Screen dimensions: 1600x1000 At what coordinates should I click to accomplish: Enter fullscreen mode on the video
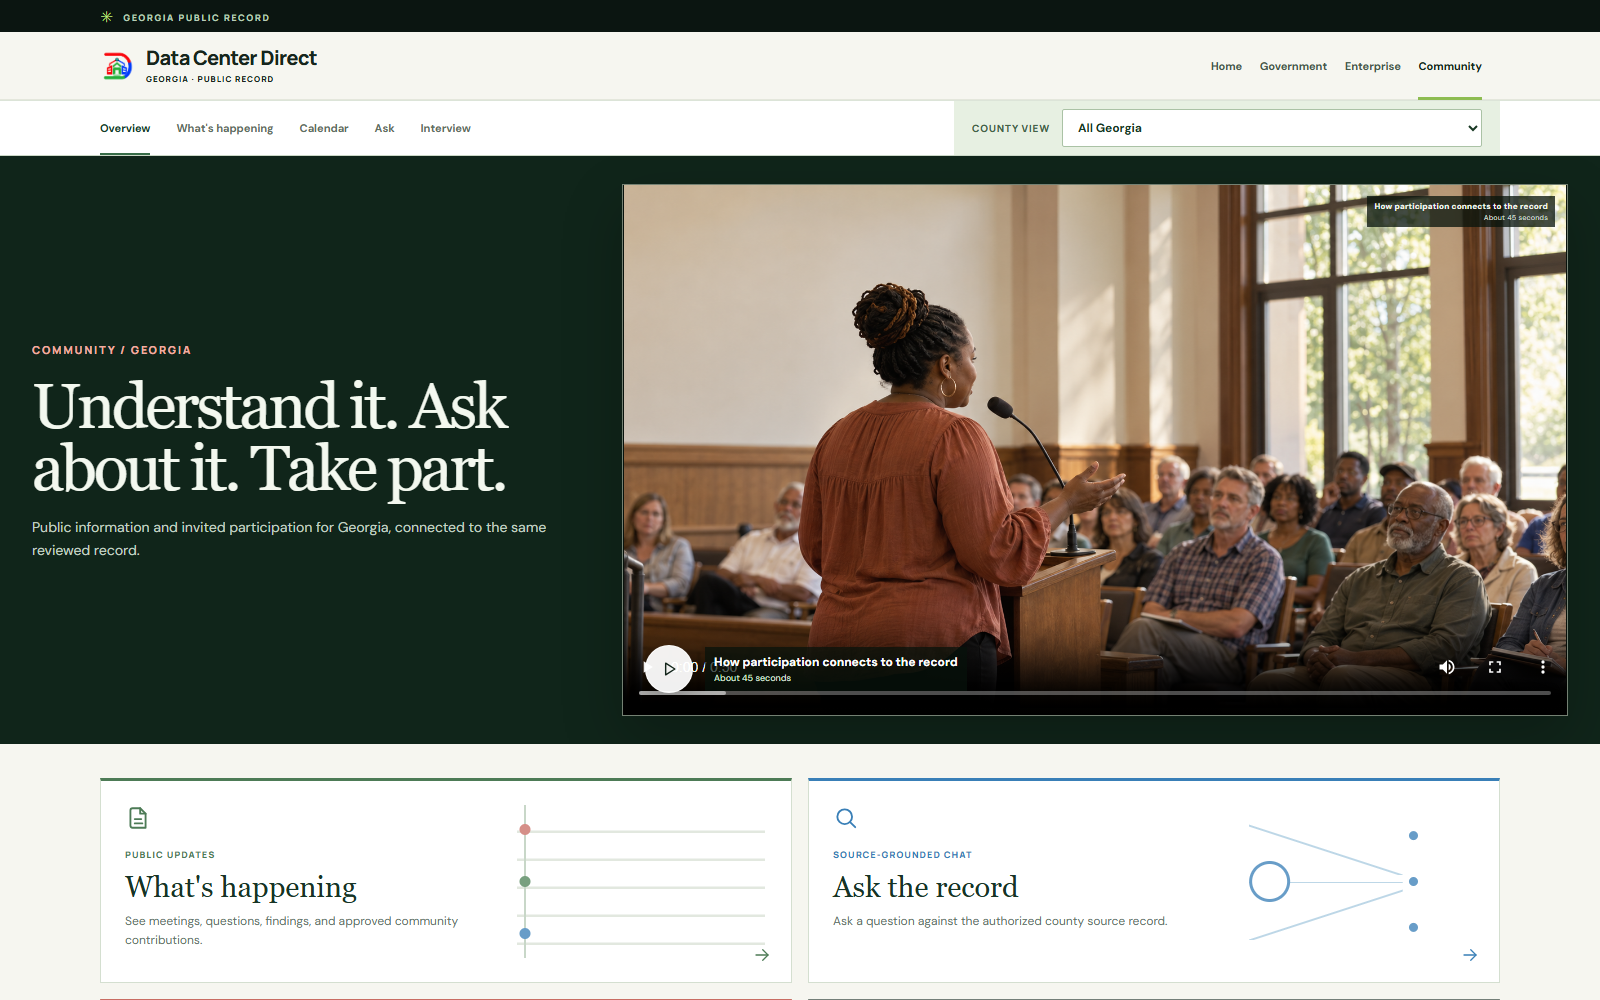point(1495,667)
